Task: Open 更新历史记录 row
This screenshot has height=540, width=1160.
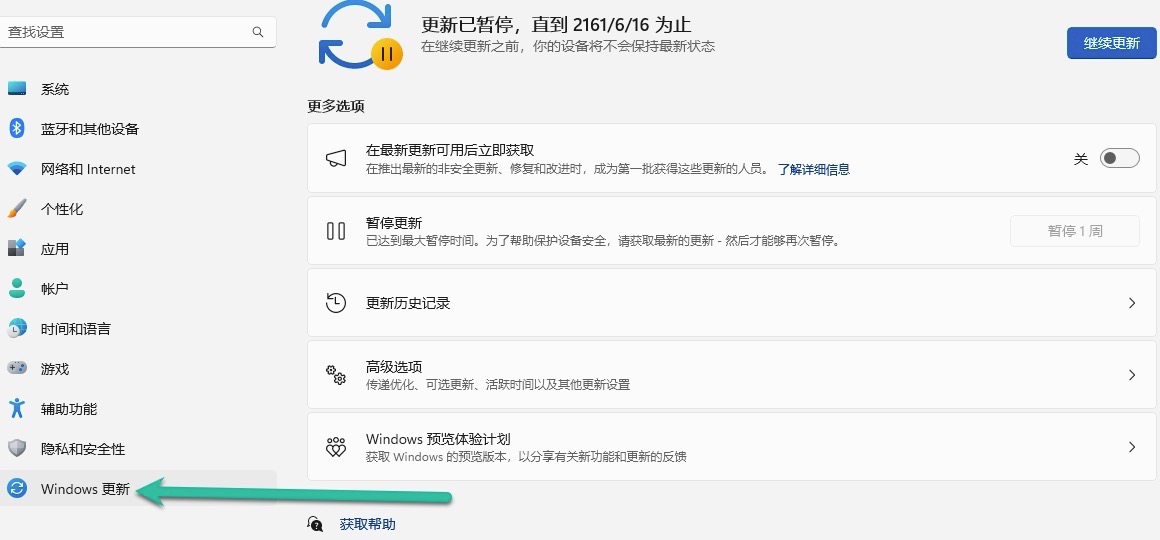Action: tap(732, 303)
